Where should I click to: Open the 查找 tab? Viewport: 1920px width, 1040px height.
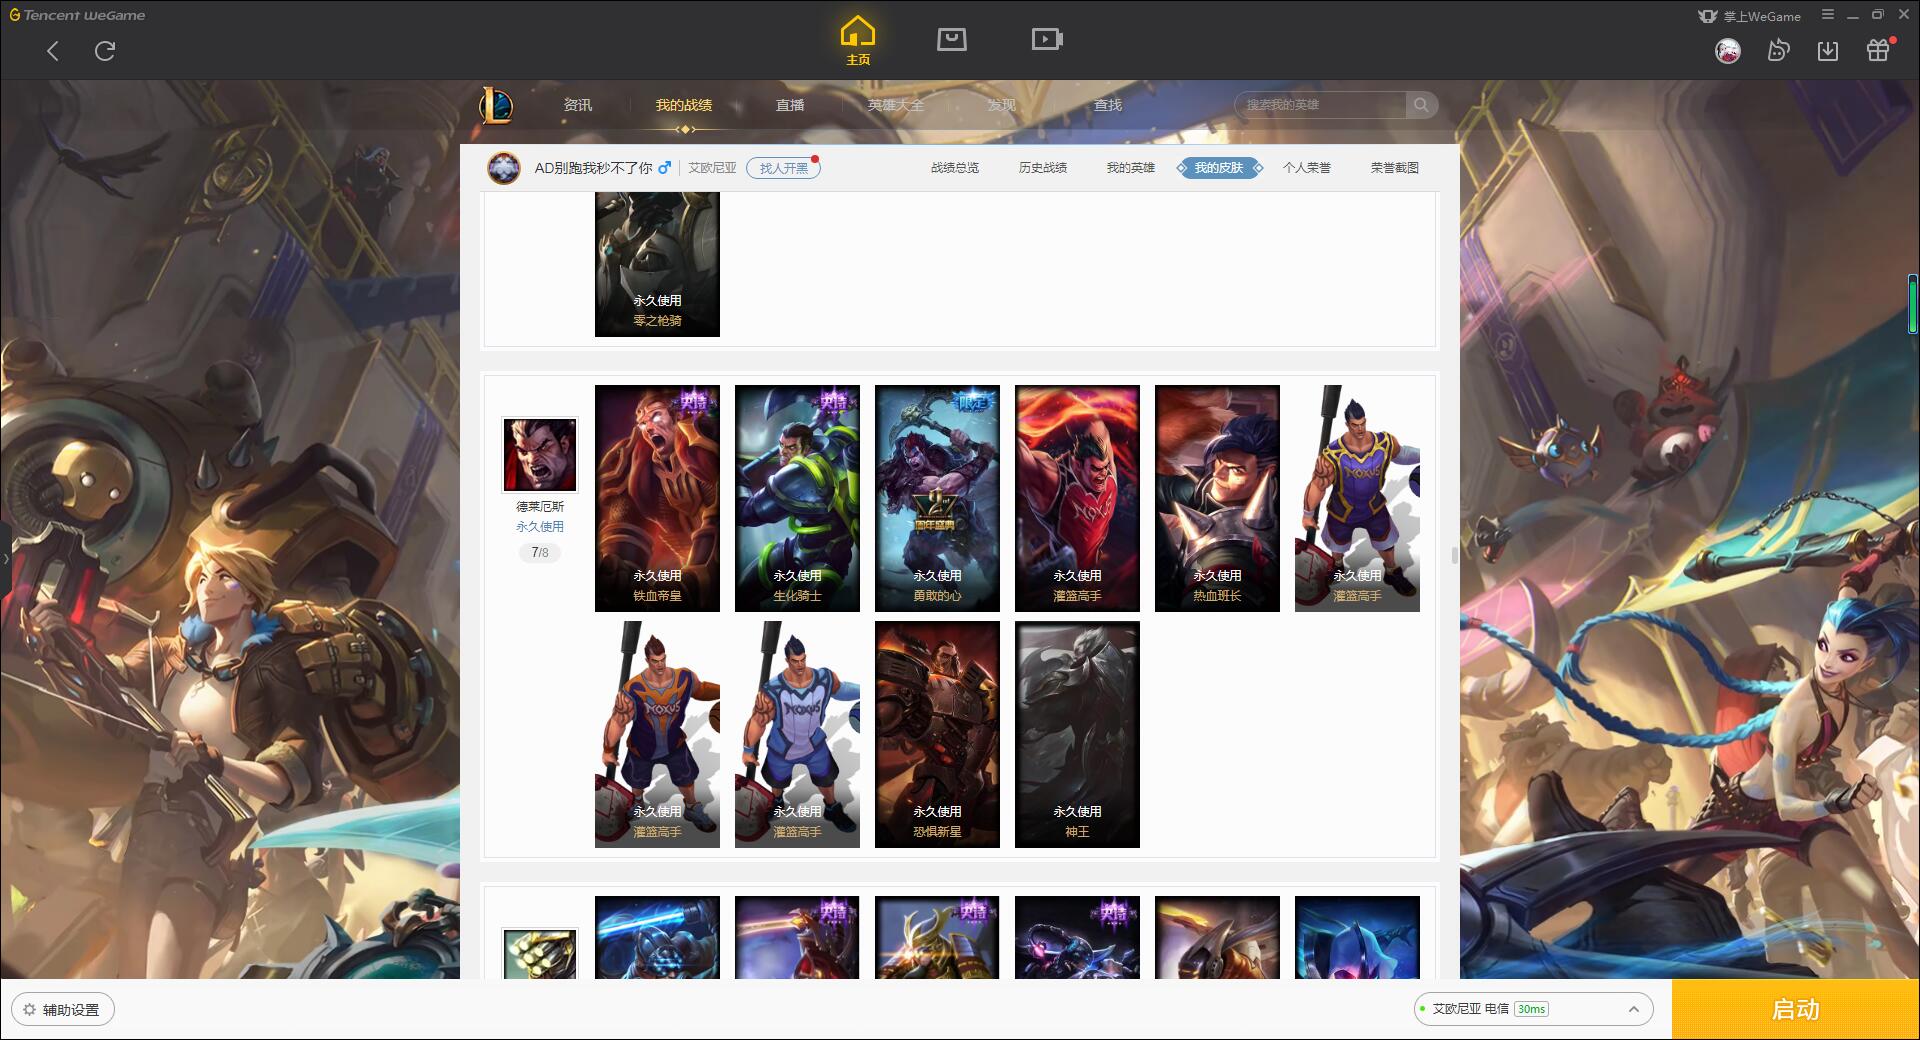[x=1108, y=105]
